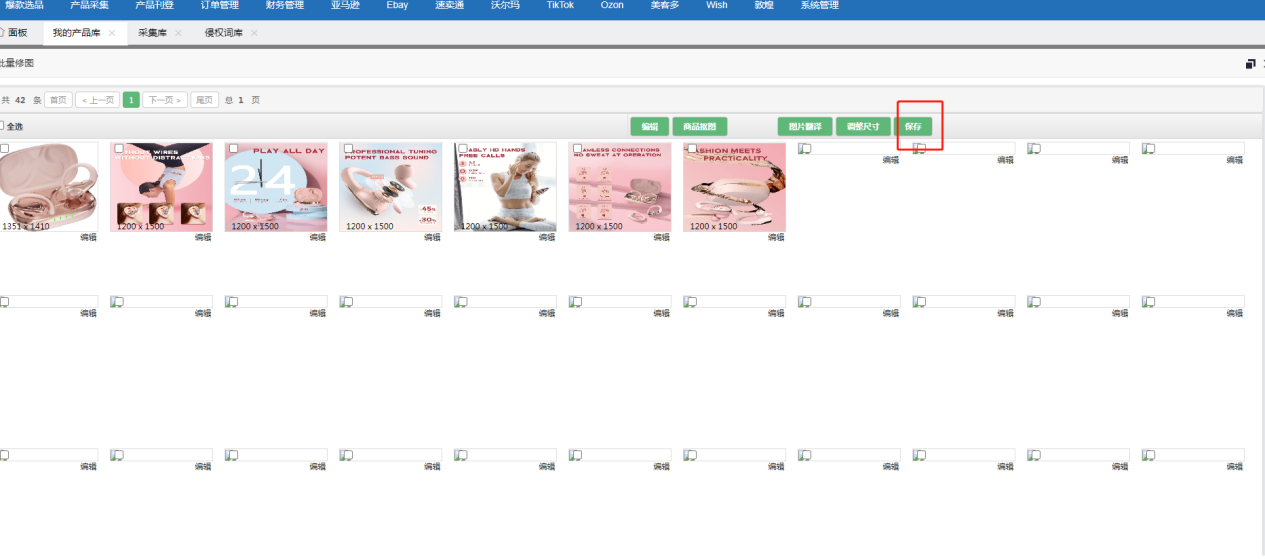Click the green 保存 button
1265x559 pixels.
tap(913, 127)
